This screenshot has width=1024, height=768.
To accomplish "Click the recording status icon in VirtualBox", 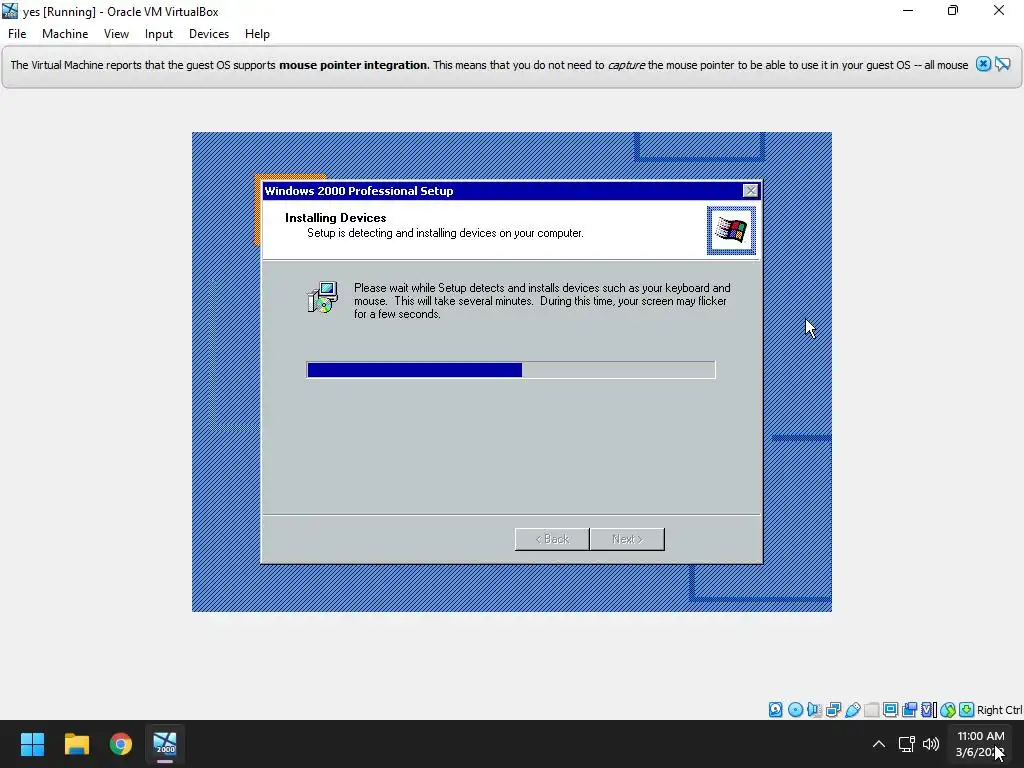I will [x=909, y=710].
